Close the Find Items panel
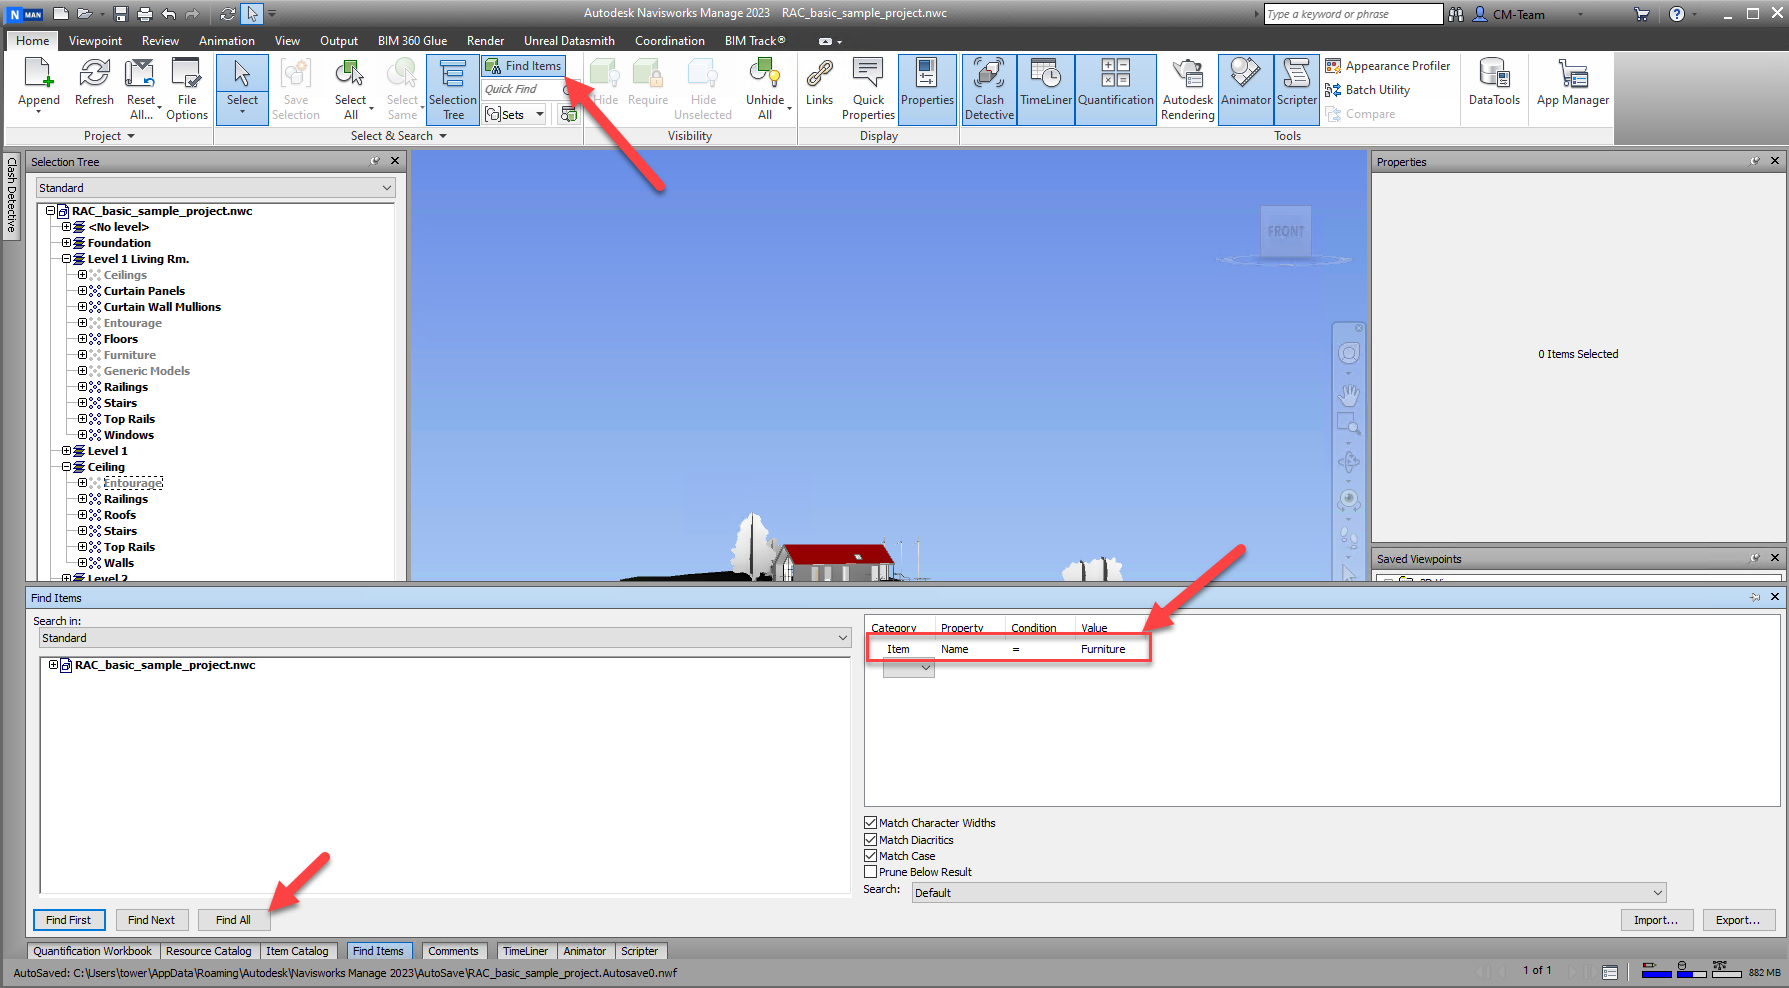 (1775, 597)
